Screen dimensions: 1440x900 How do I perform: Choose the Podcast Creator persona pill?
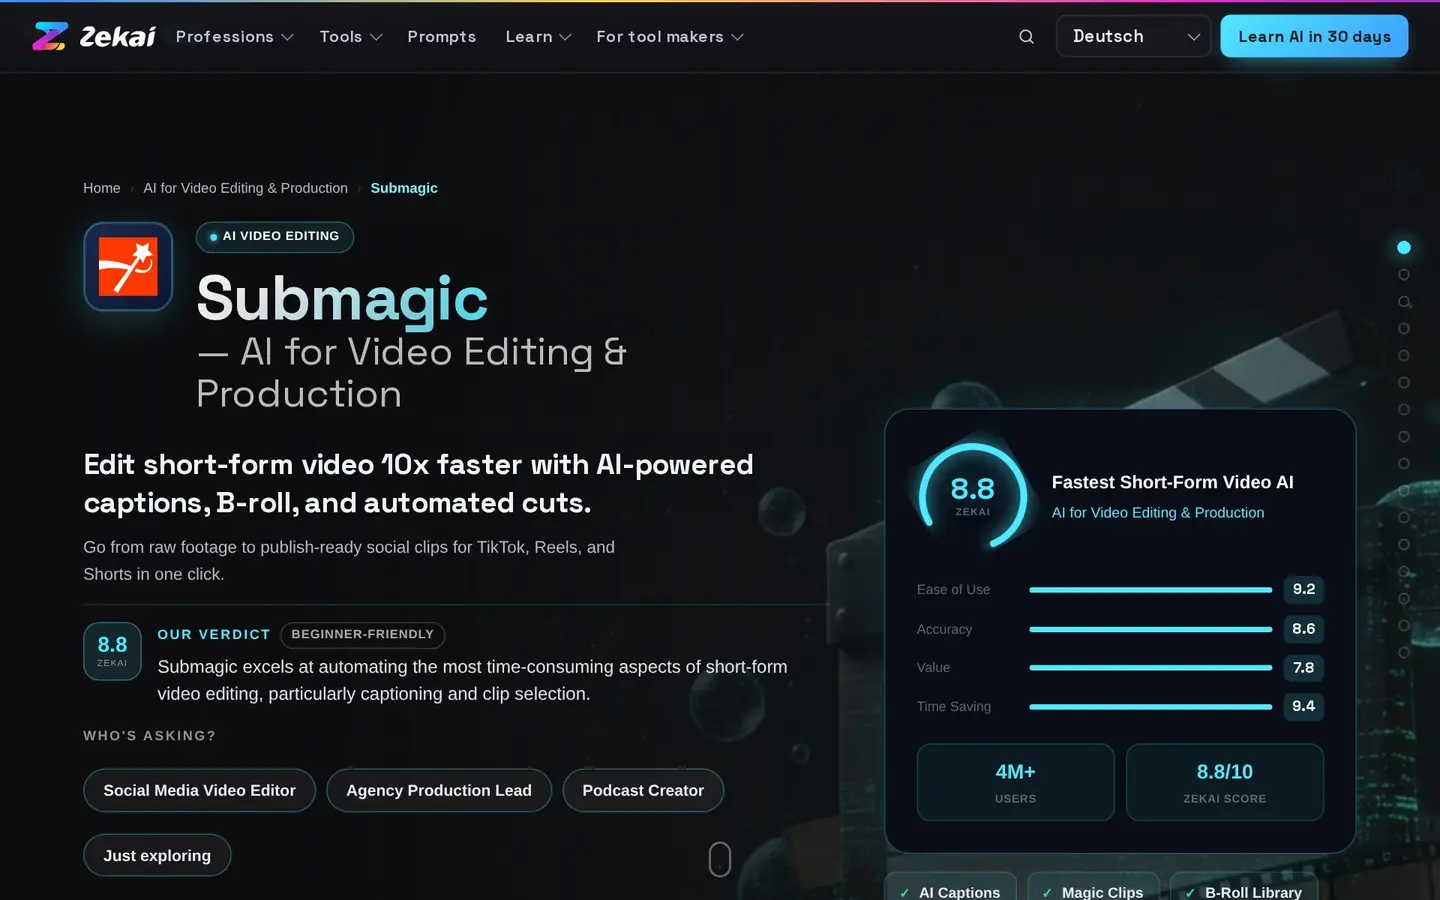pos(643,790)
